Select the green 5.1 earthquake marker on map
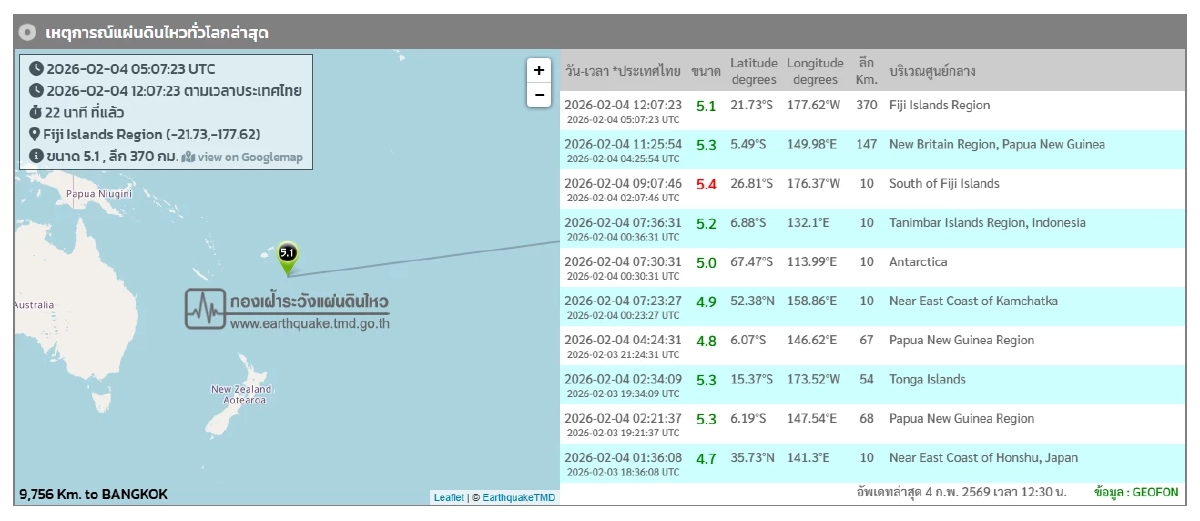The height and width of the screenshot is (521, 1200). point(288,257)
